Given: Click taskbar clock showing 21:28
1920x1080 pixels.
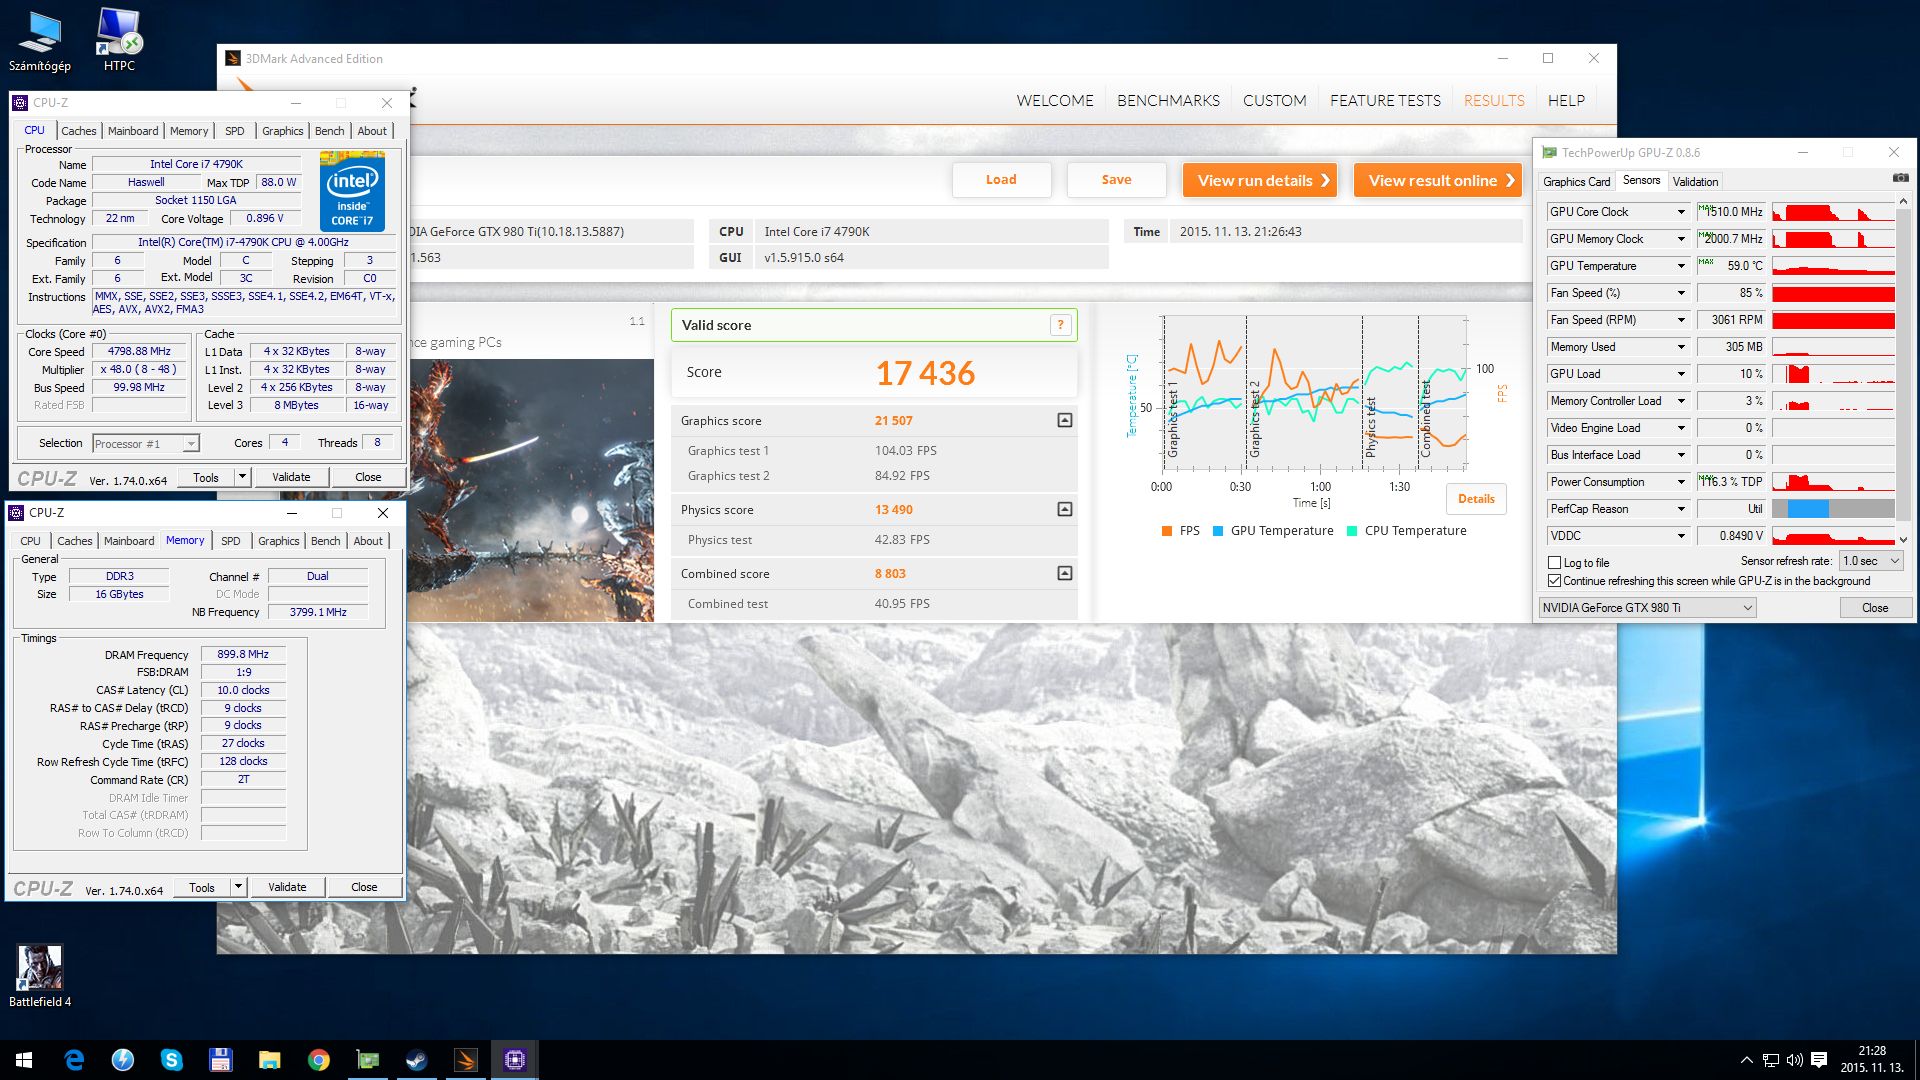Looking at the screenshot, I should (x=1872, y=1059).
